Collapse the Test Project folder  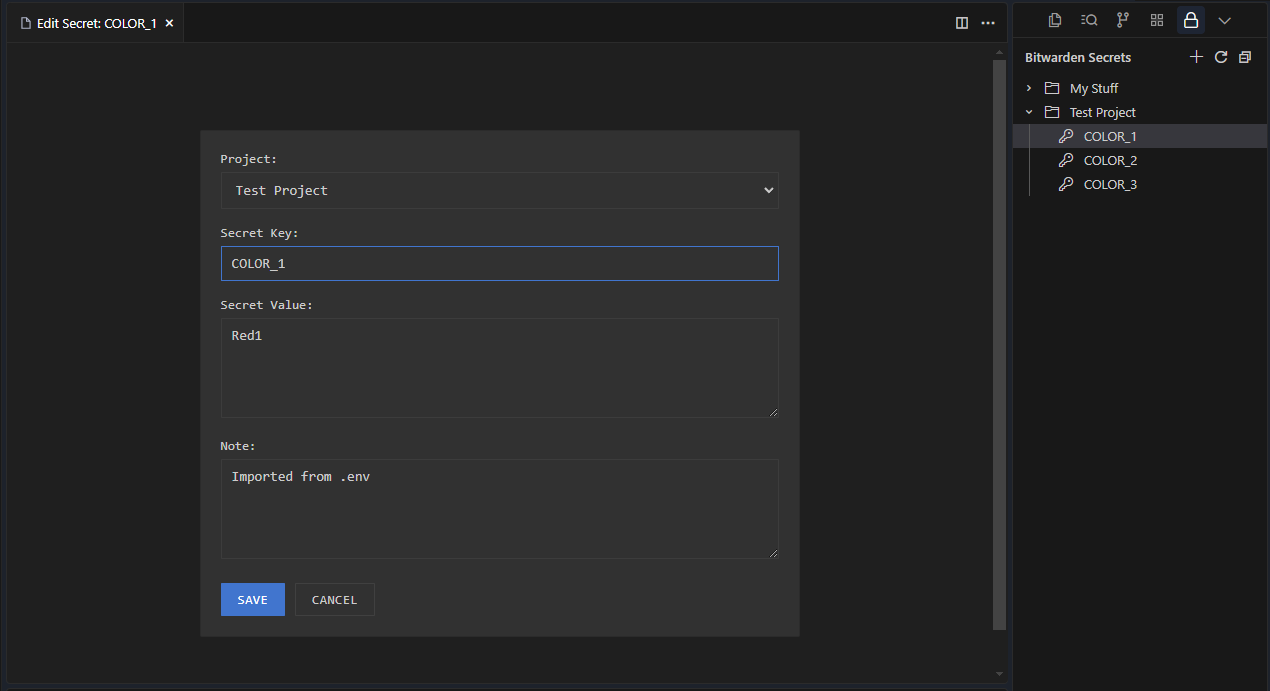tap(1029, 112)
